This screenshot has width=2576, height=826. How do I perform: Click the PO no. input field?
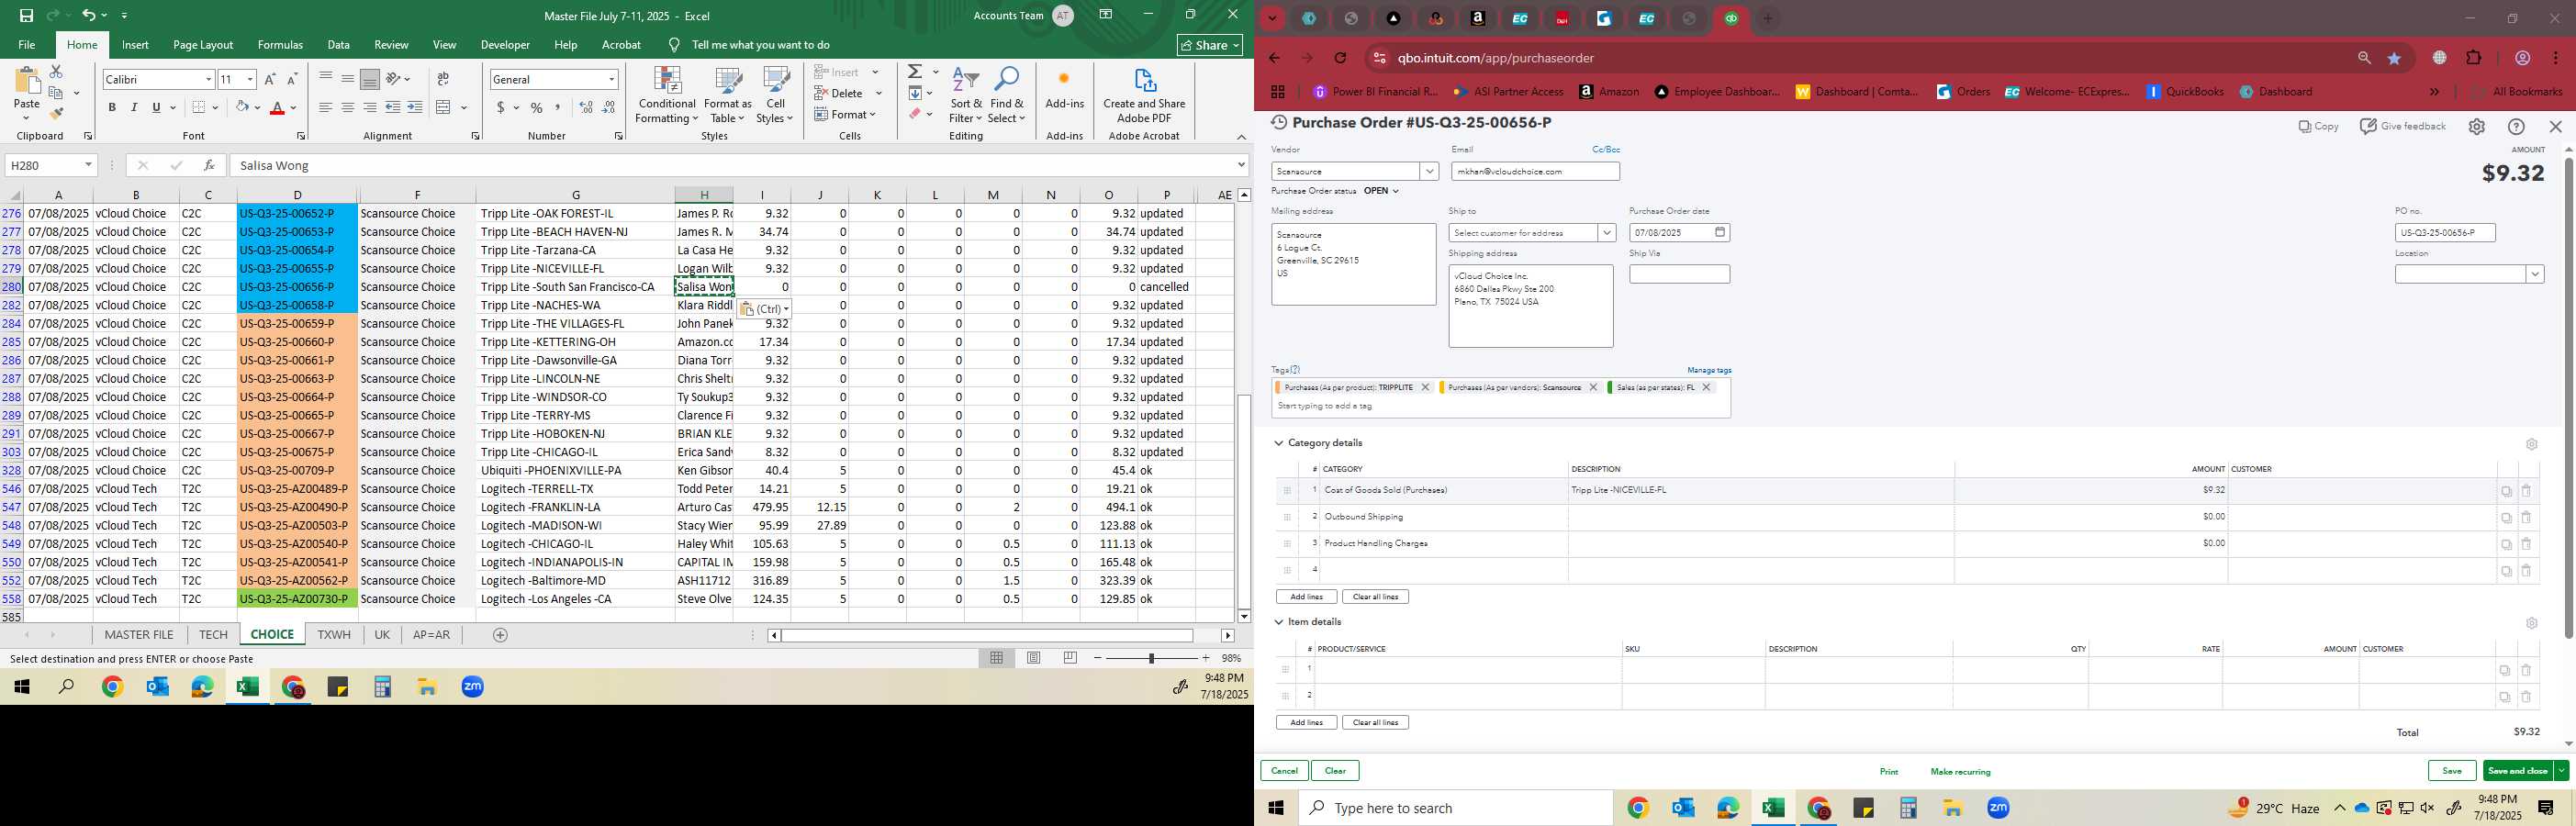pos(2444,233)
